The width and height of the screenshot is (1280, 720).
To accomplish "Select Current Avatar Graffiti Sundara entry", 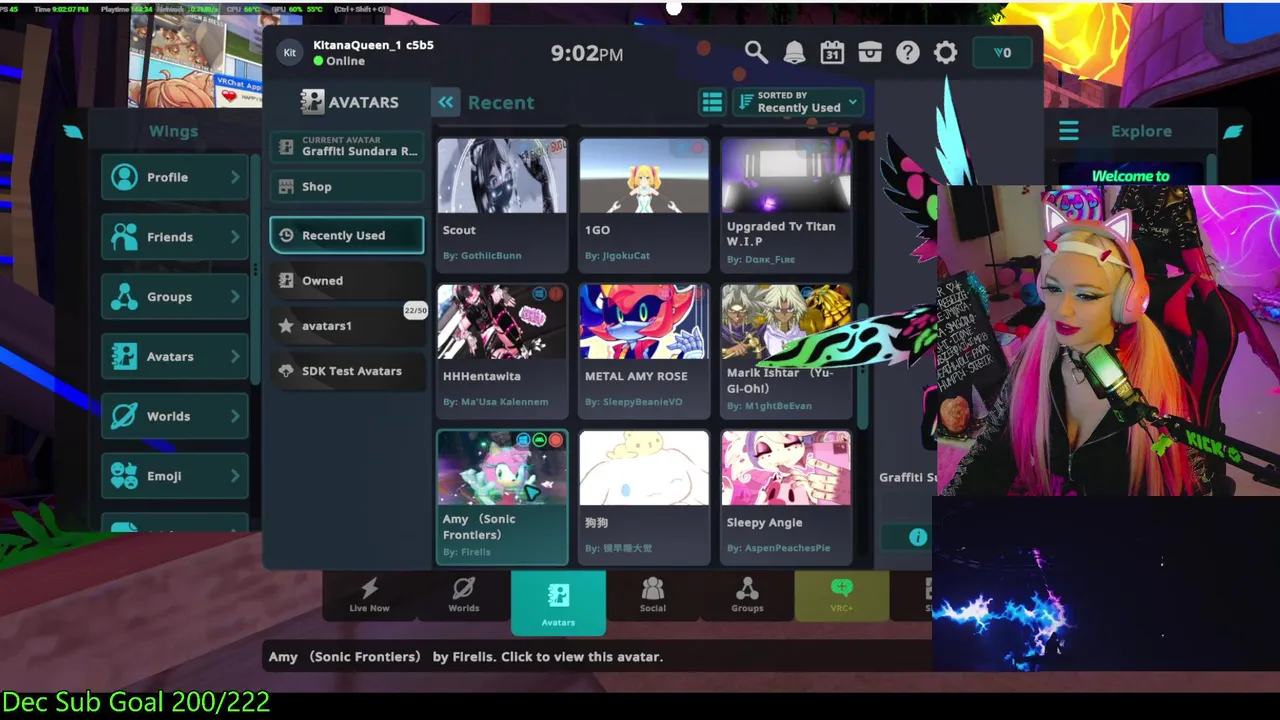I will click(x=347, y=146).
